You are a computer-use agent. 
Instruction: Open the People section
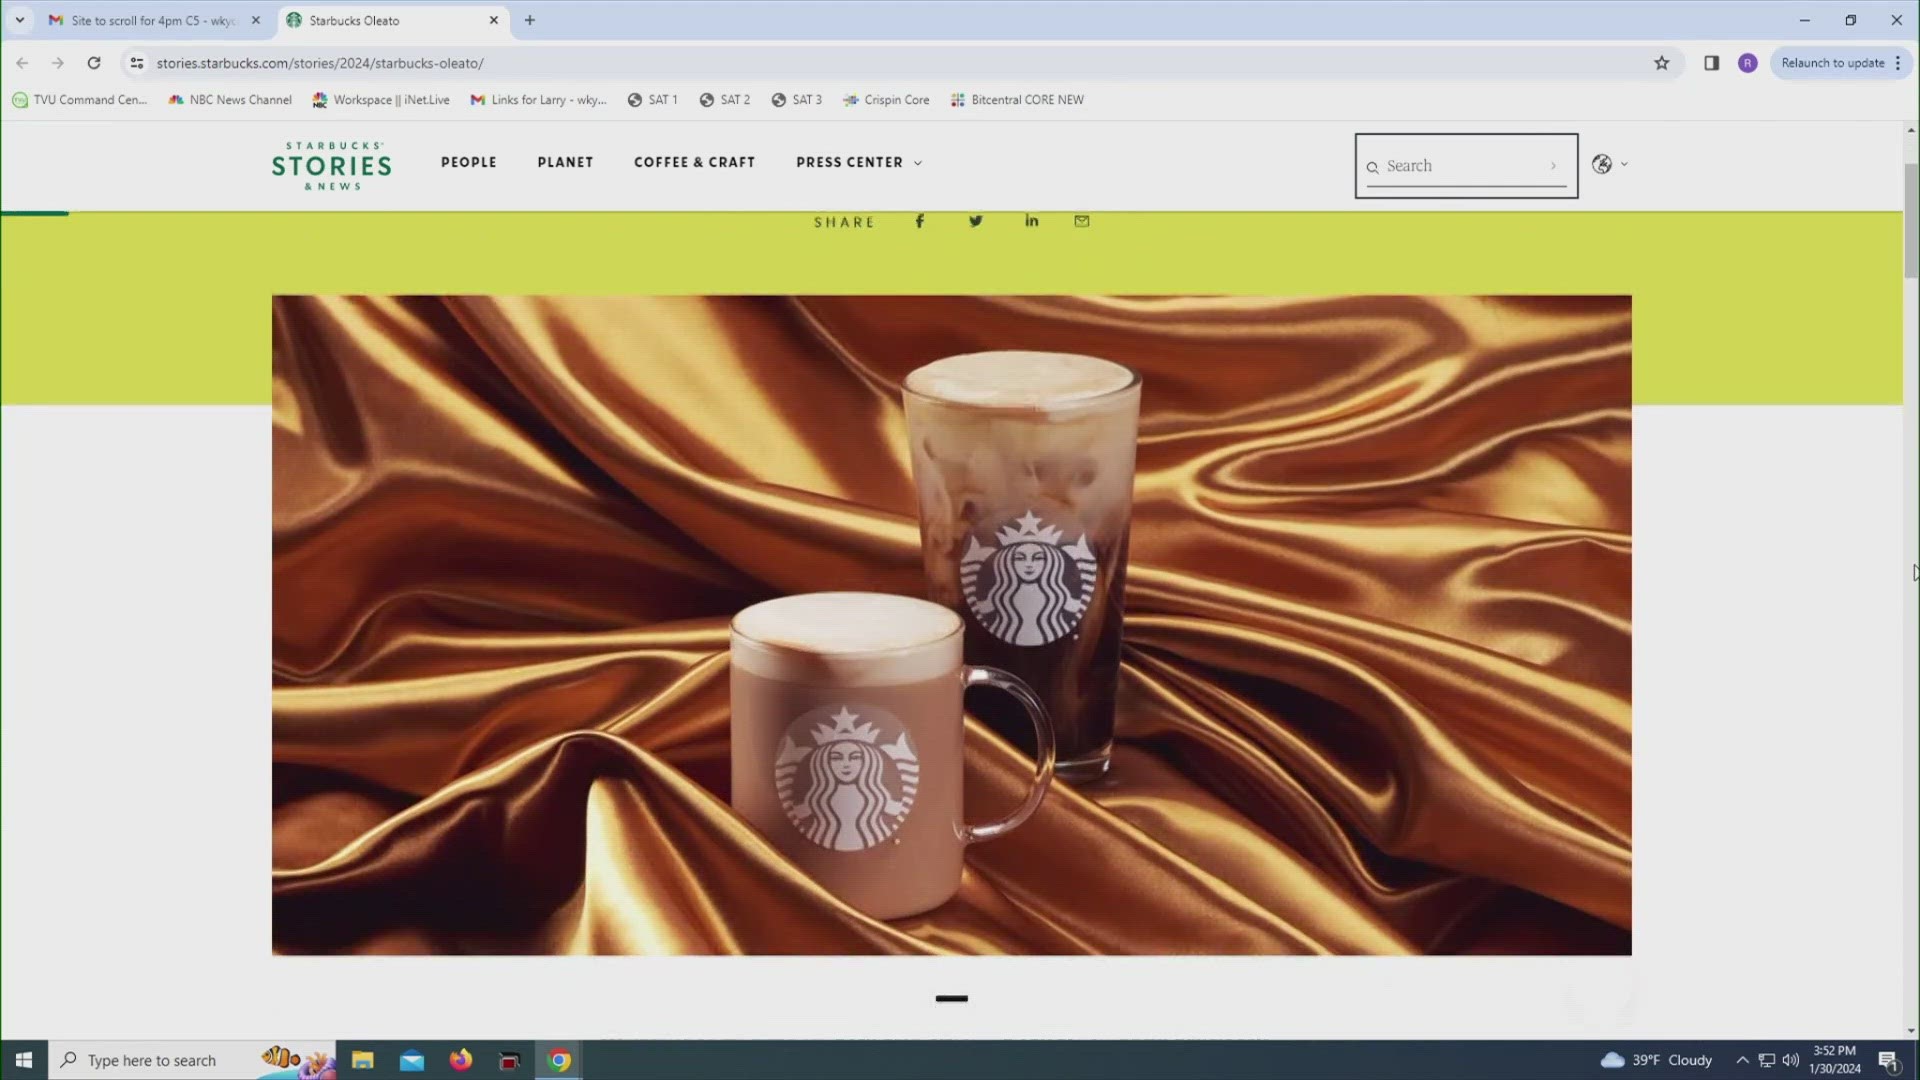[x=469, y=162]
